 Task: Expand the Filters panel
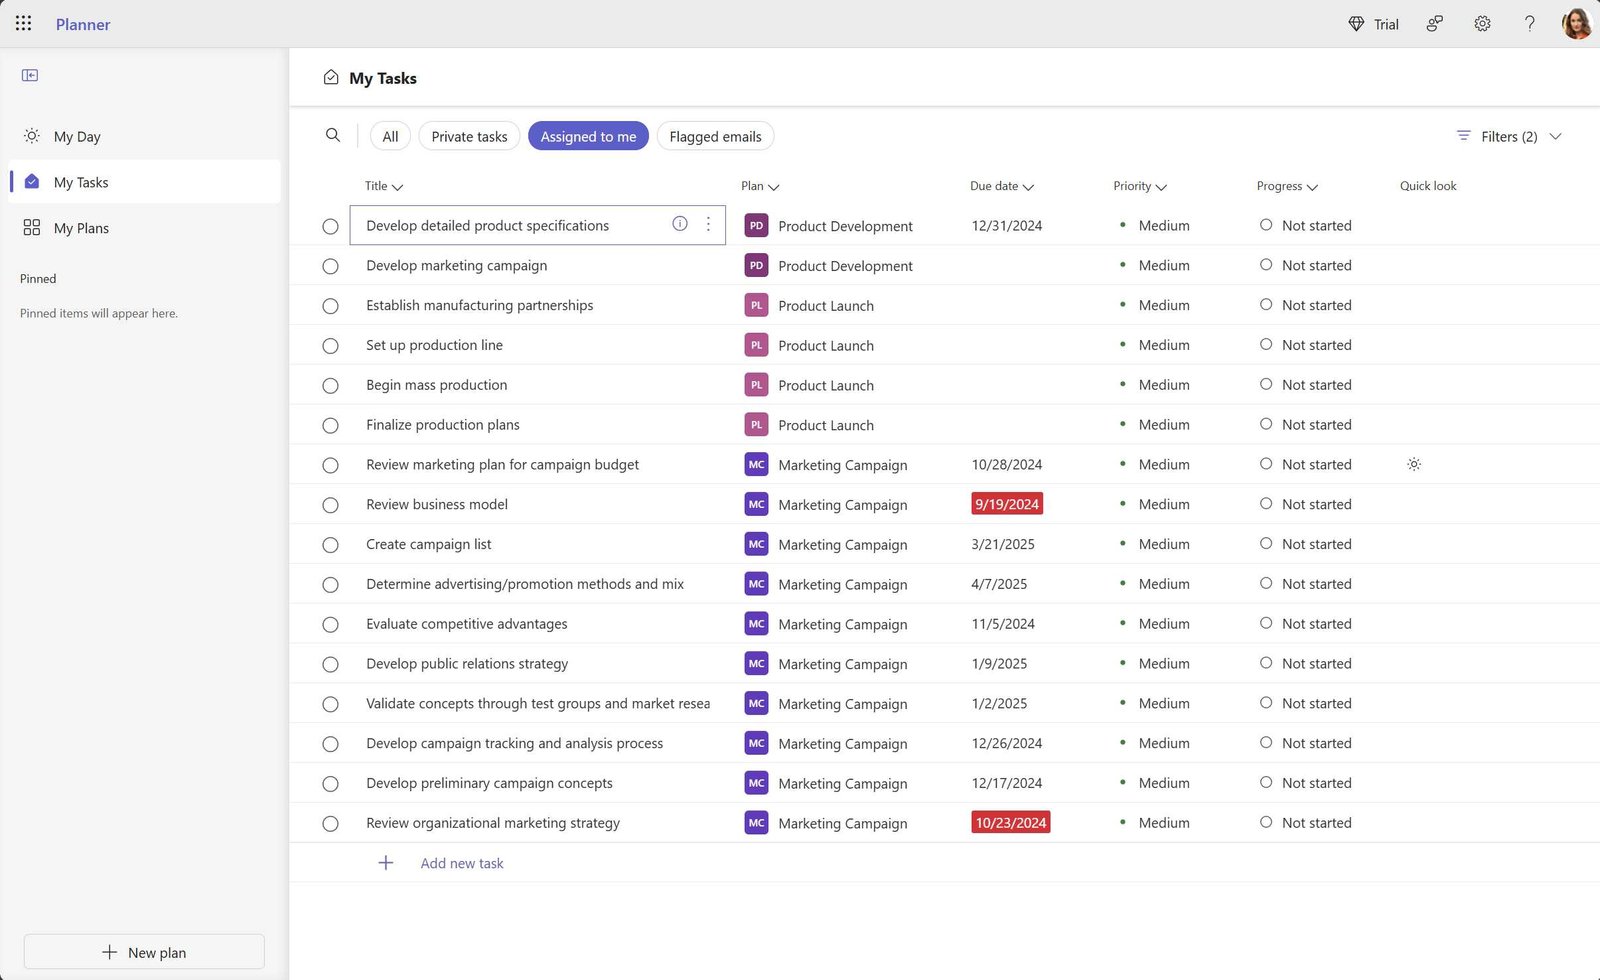tap(1508, 136)
